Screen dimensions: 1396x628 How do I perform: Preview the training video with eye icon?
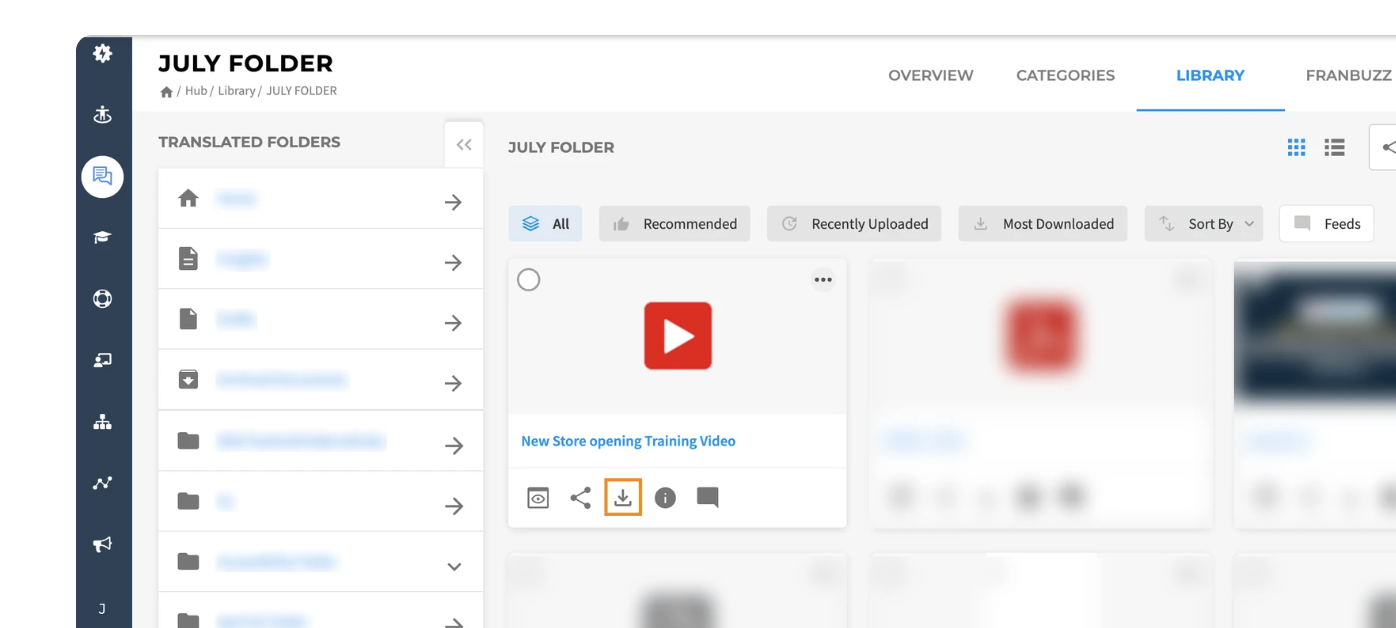coord(538,497)
